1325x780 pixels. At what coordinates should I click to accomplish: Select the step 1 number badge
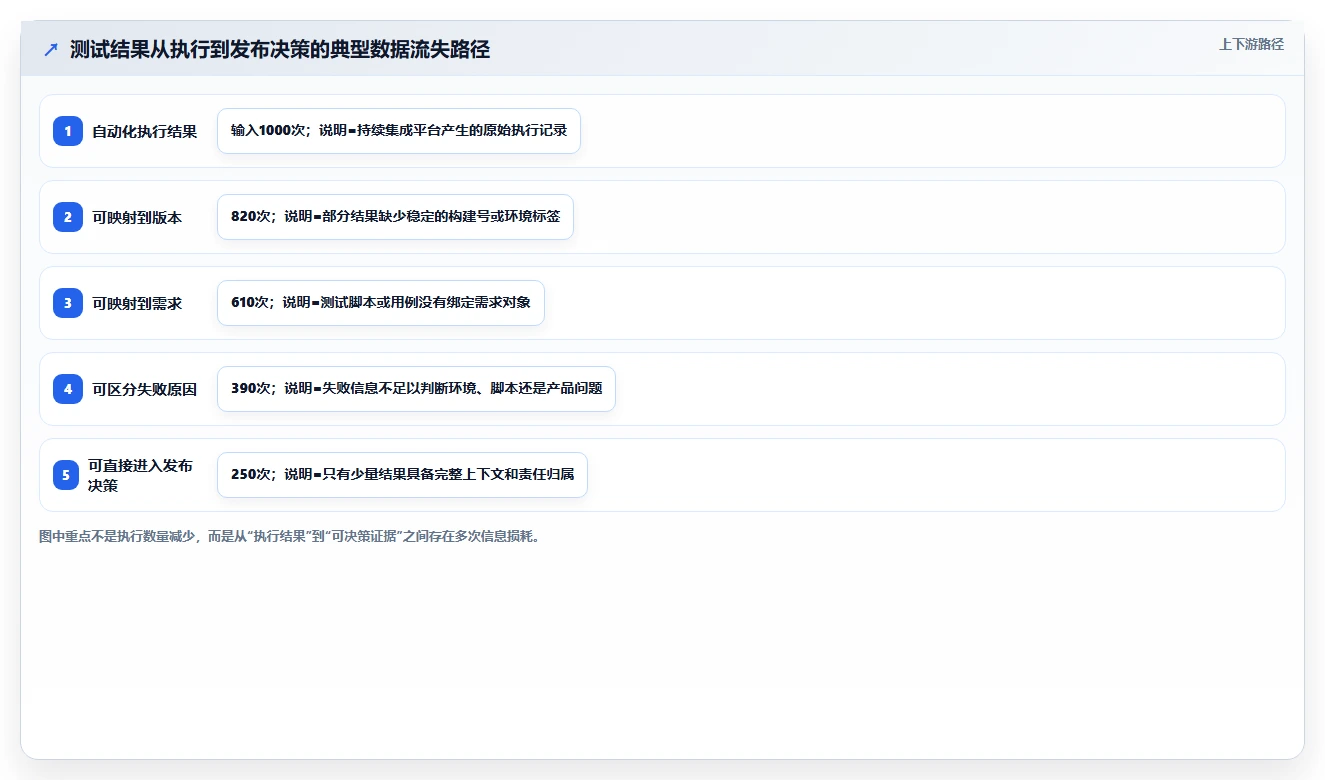(x=68, y=131)
